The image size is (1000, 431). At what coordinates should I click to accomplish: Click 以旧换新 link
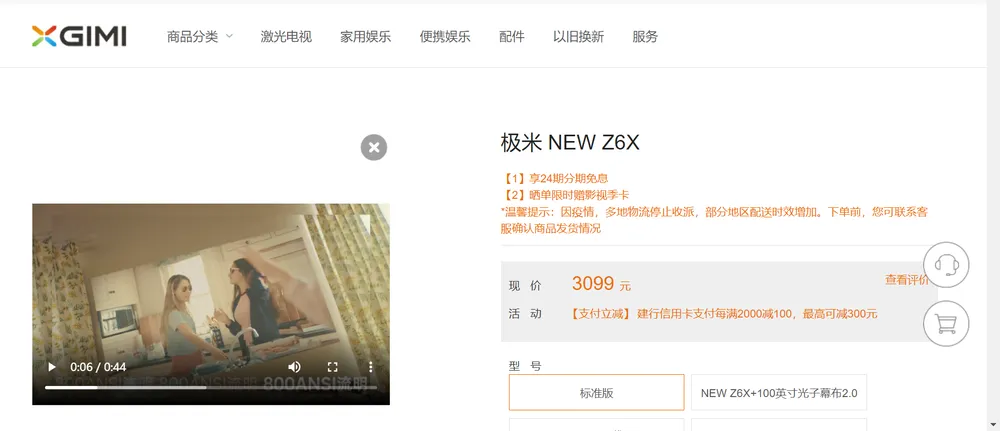[x=578, y=37]
